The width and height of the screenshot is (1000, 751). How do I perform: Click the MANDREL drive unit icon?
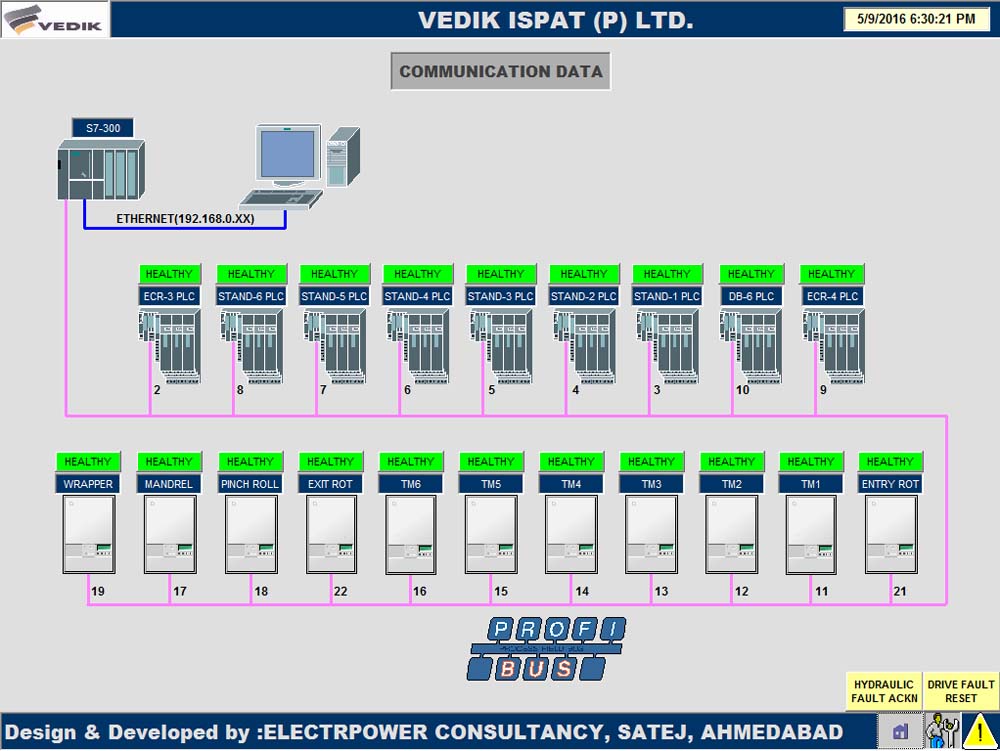coord(170,535)
